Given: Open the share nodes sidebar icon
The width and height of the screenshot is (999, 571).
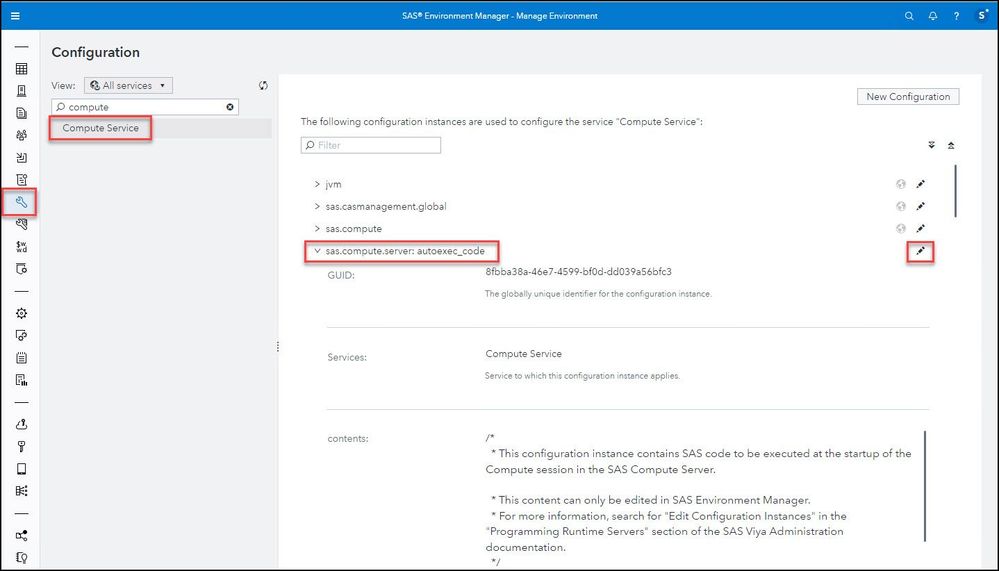Looking at the screenshot, I should [21, 535].
